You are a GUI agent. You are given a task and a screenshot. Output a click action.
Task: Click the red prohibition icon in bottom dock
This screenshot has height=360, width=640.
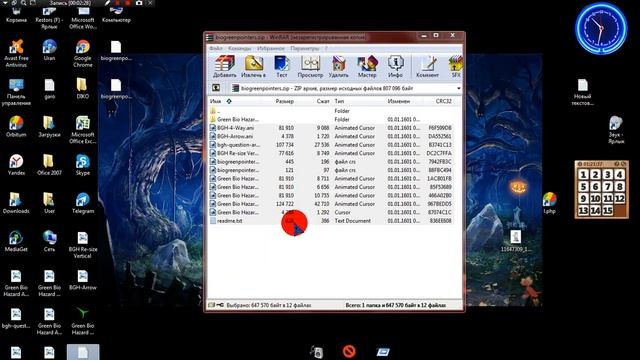(349, 351)
